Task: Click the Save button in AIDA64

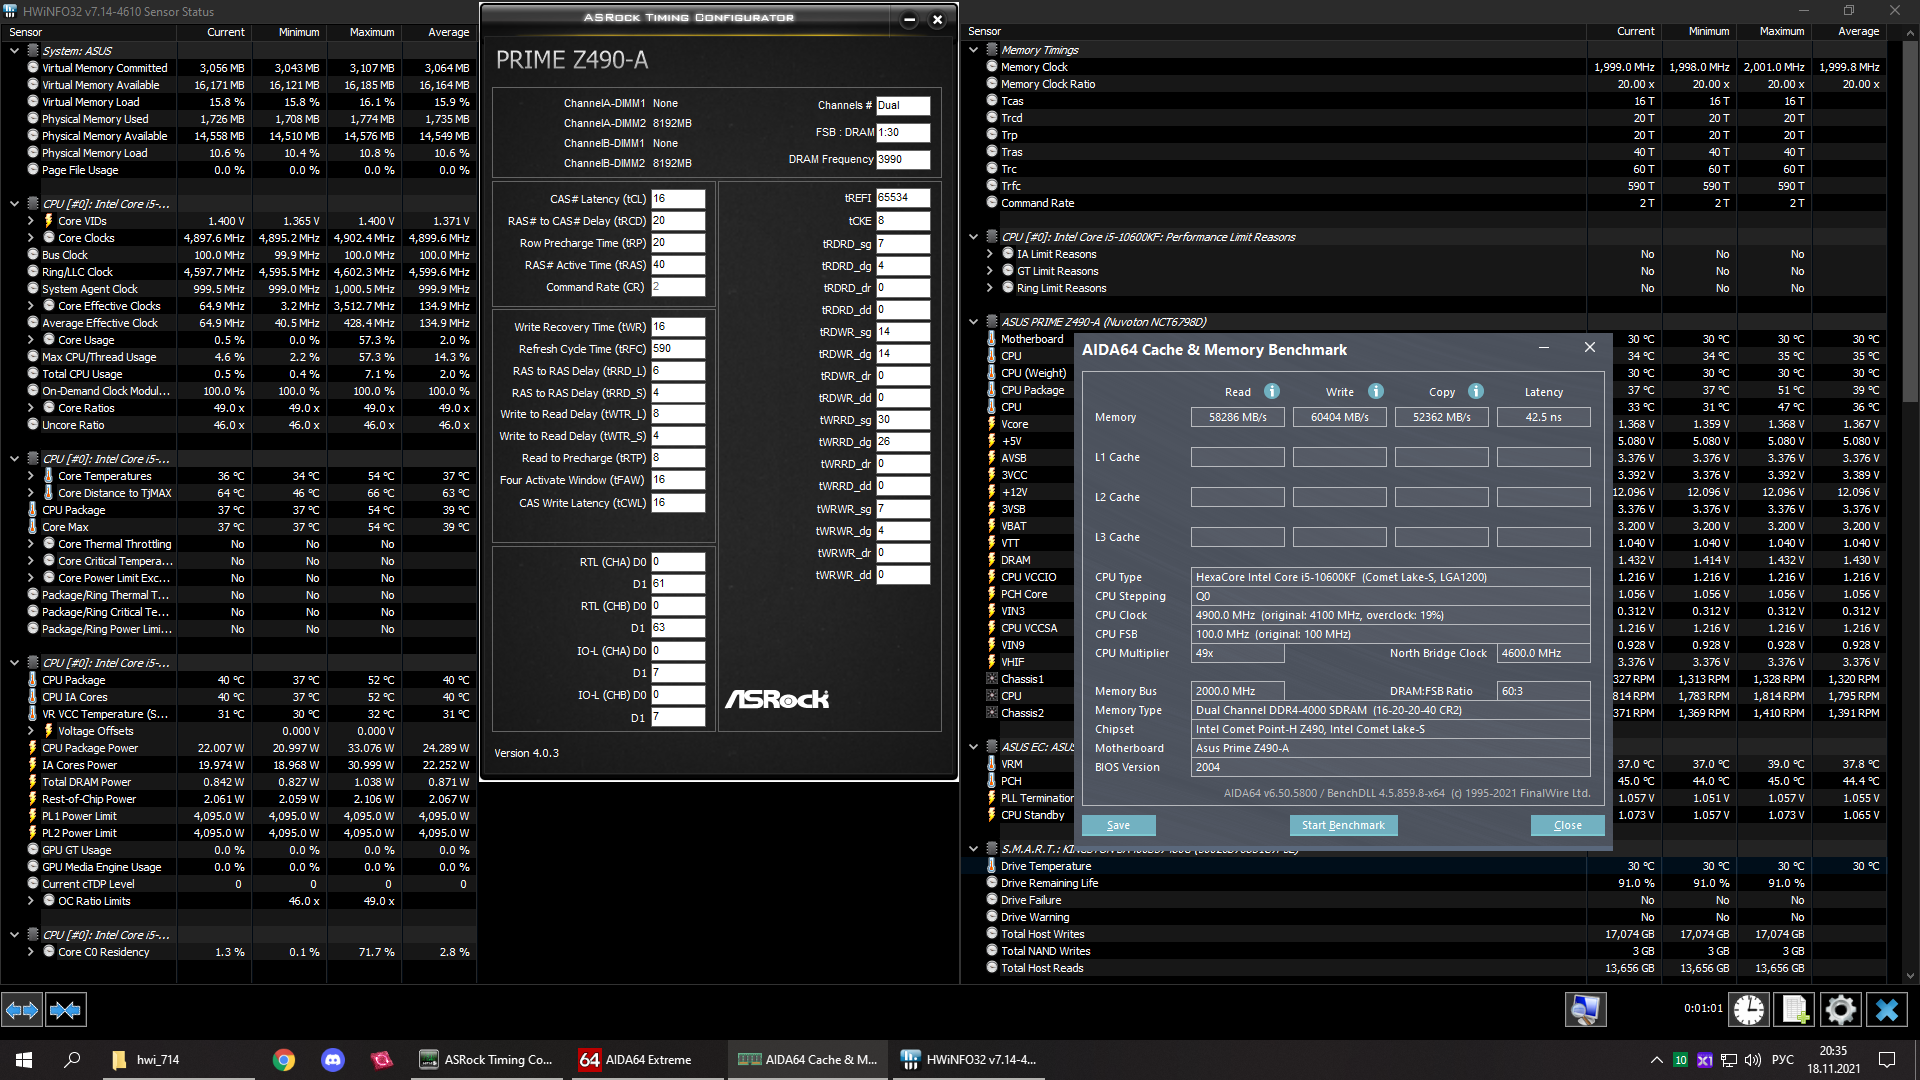Action: tap(1118, 825)
